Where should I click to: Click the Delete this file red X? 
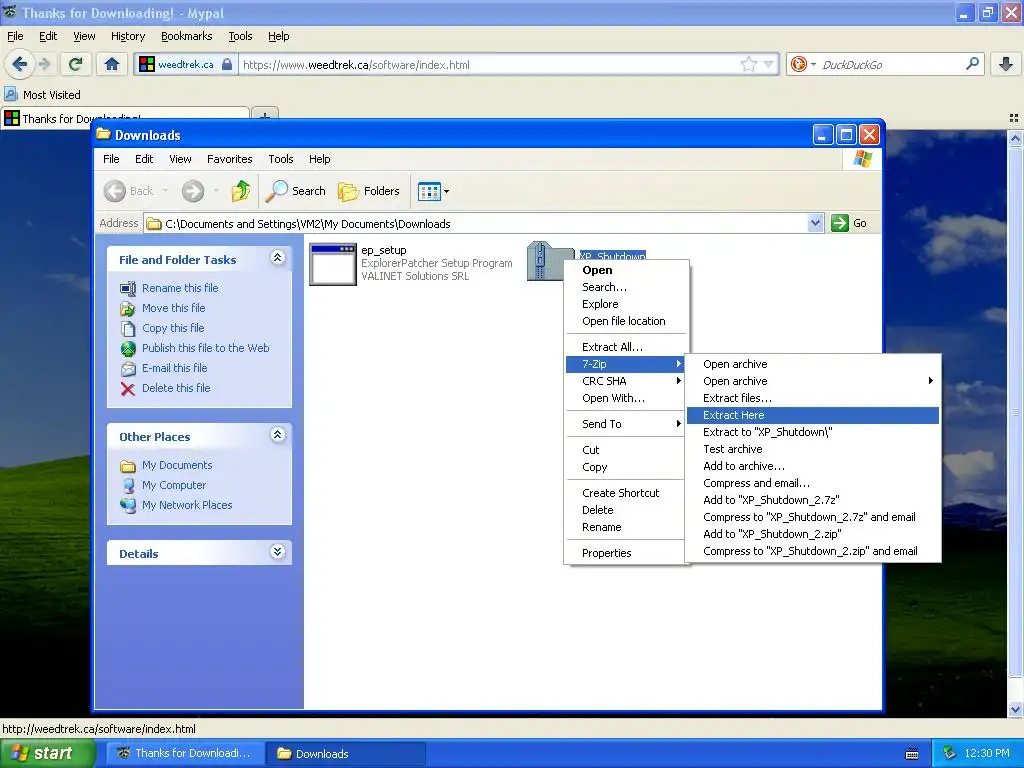pyautogui.click(x=128, y=389)
